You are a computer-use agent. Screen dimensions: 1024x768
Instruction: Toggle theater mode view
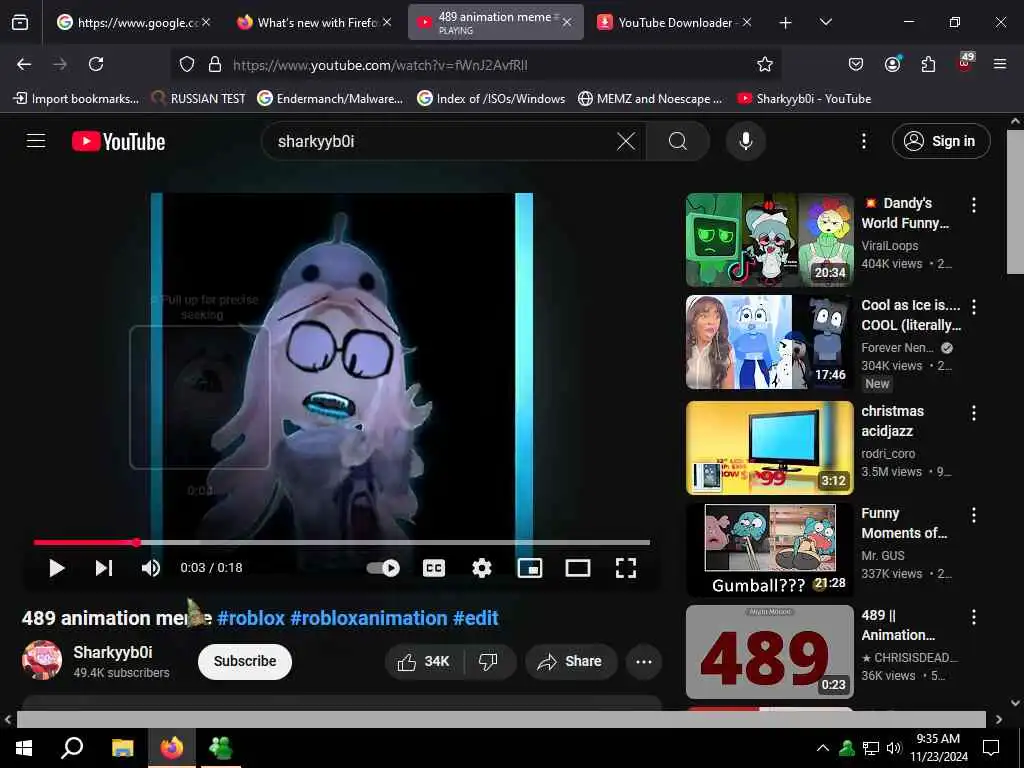[x=577, y=568]
